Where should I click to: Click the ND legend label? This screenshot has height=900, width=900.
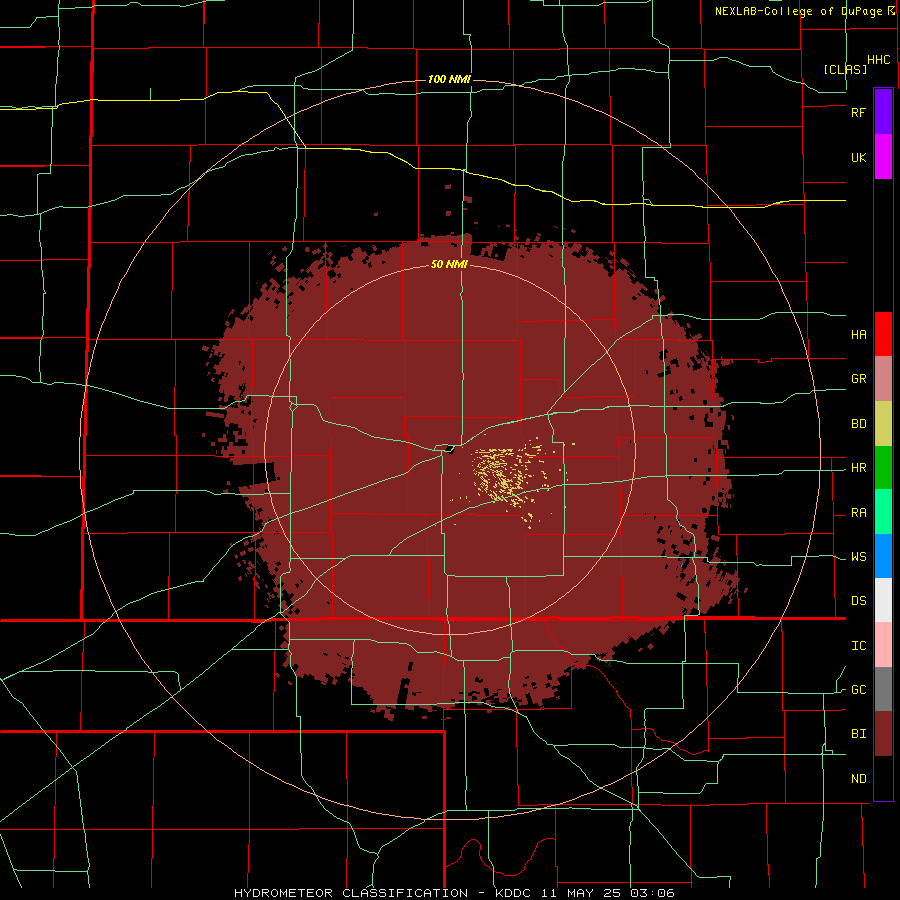(858, 779)
